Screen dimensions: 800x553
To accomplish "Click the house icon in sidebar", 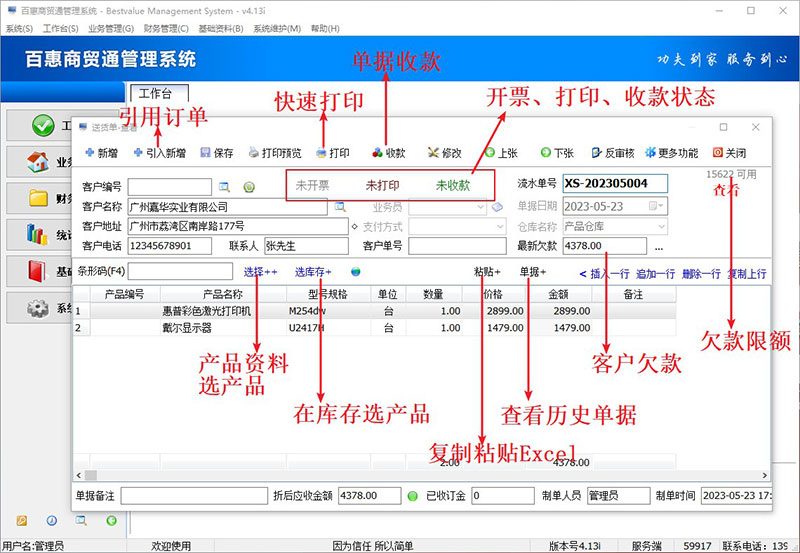I will click(38, 162).
